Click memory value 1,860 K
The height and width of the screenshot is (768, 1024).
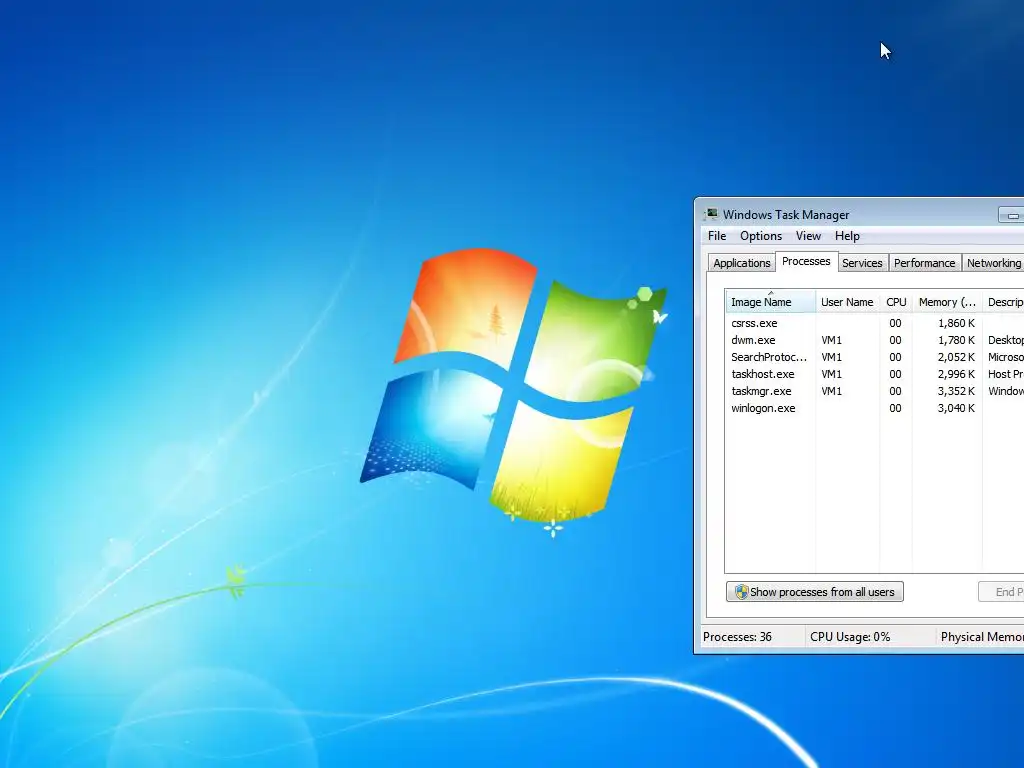pos(956,323)
